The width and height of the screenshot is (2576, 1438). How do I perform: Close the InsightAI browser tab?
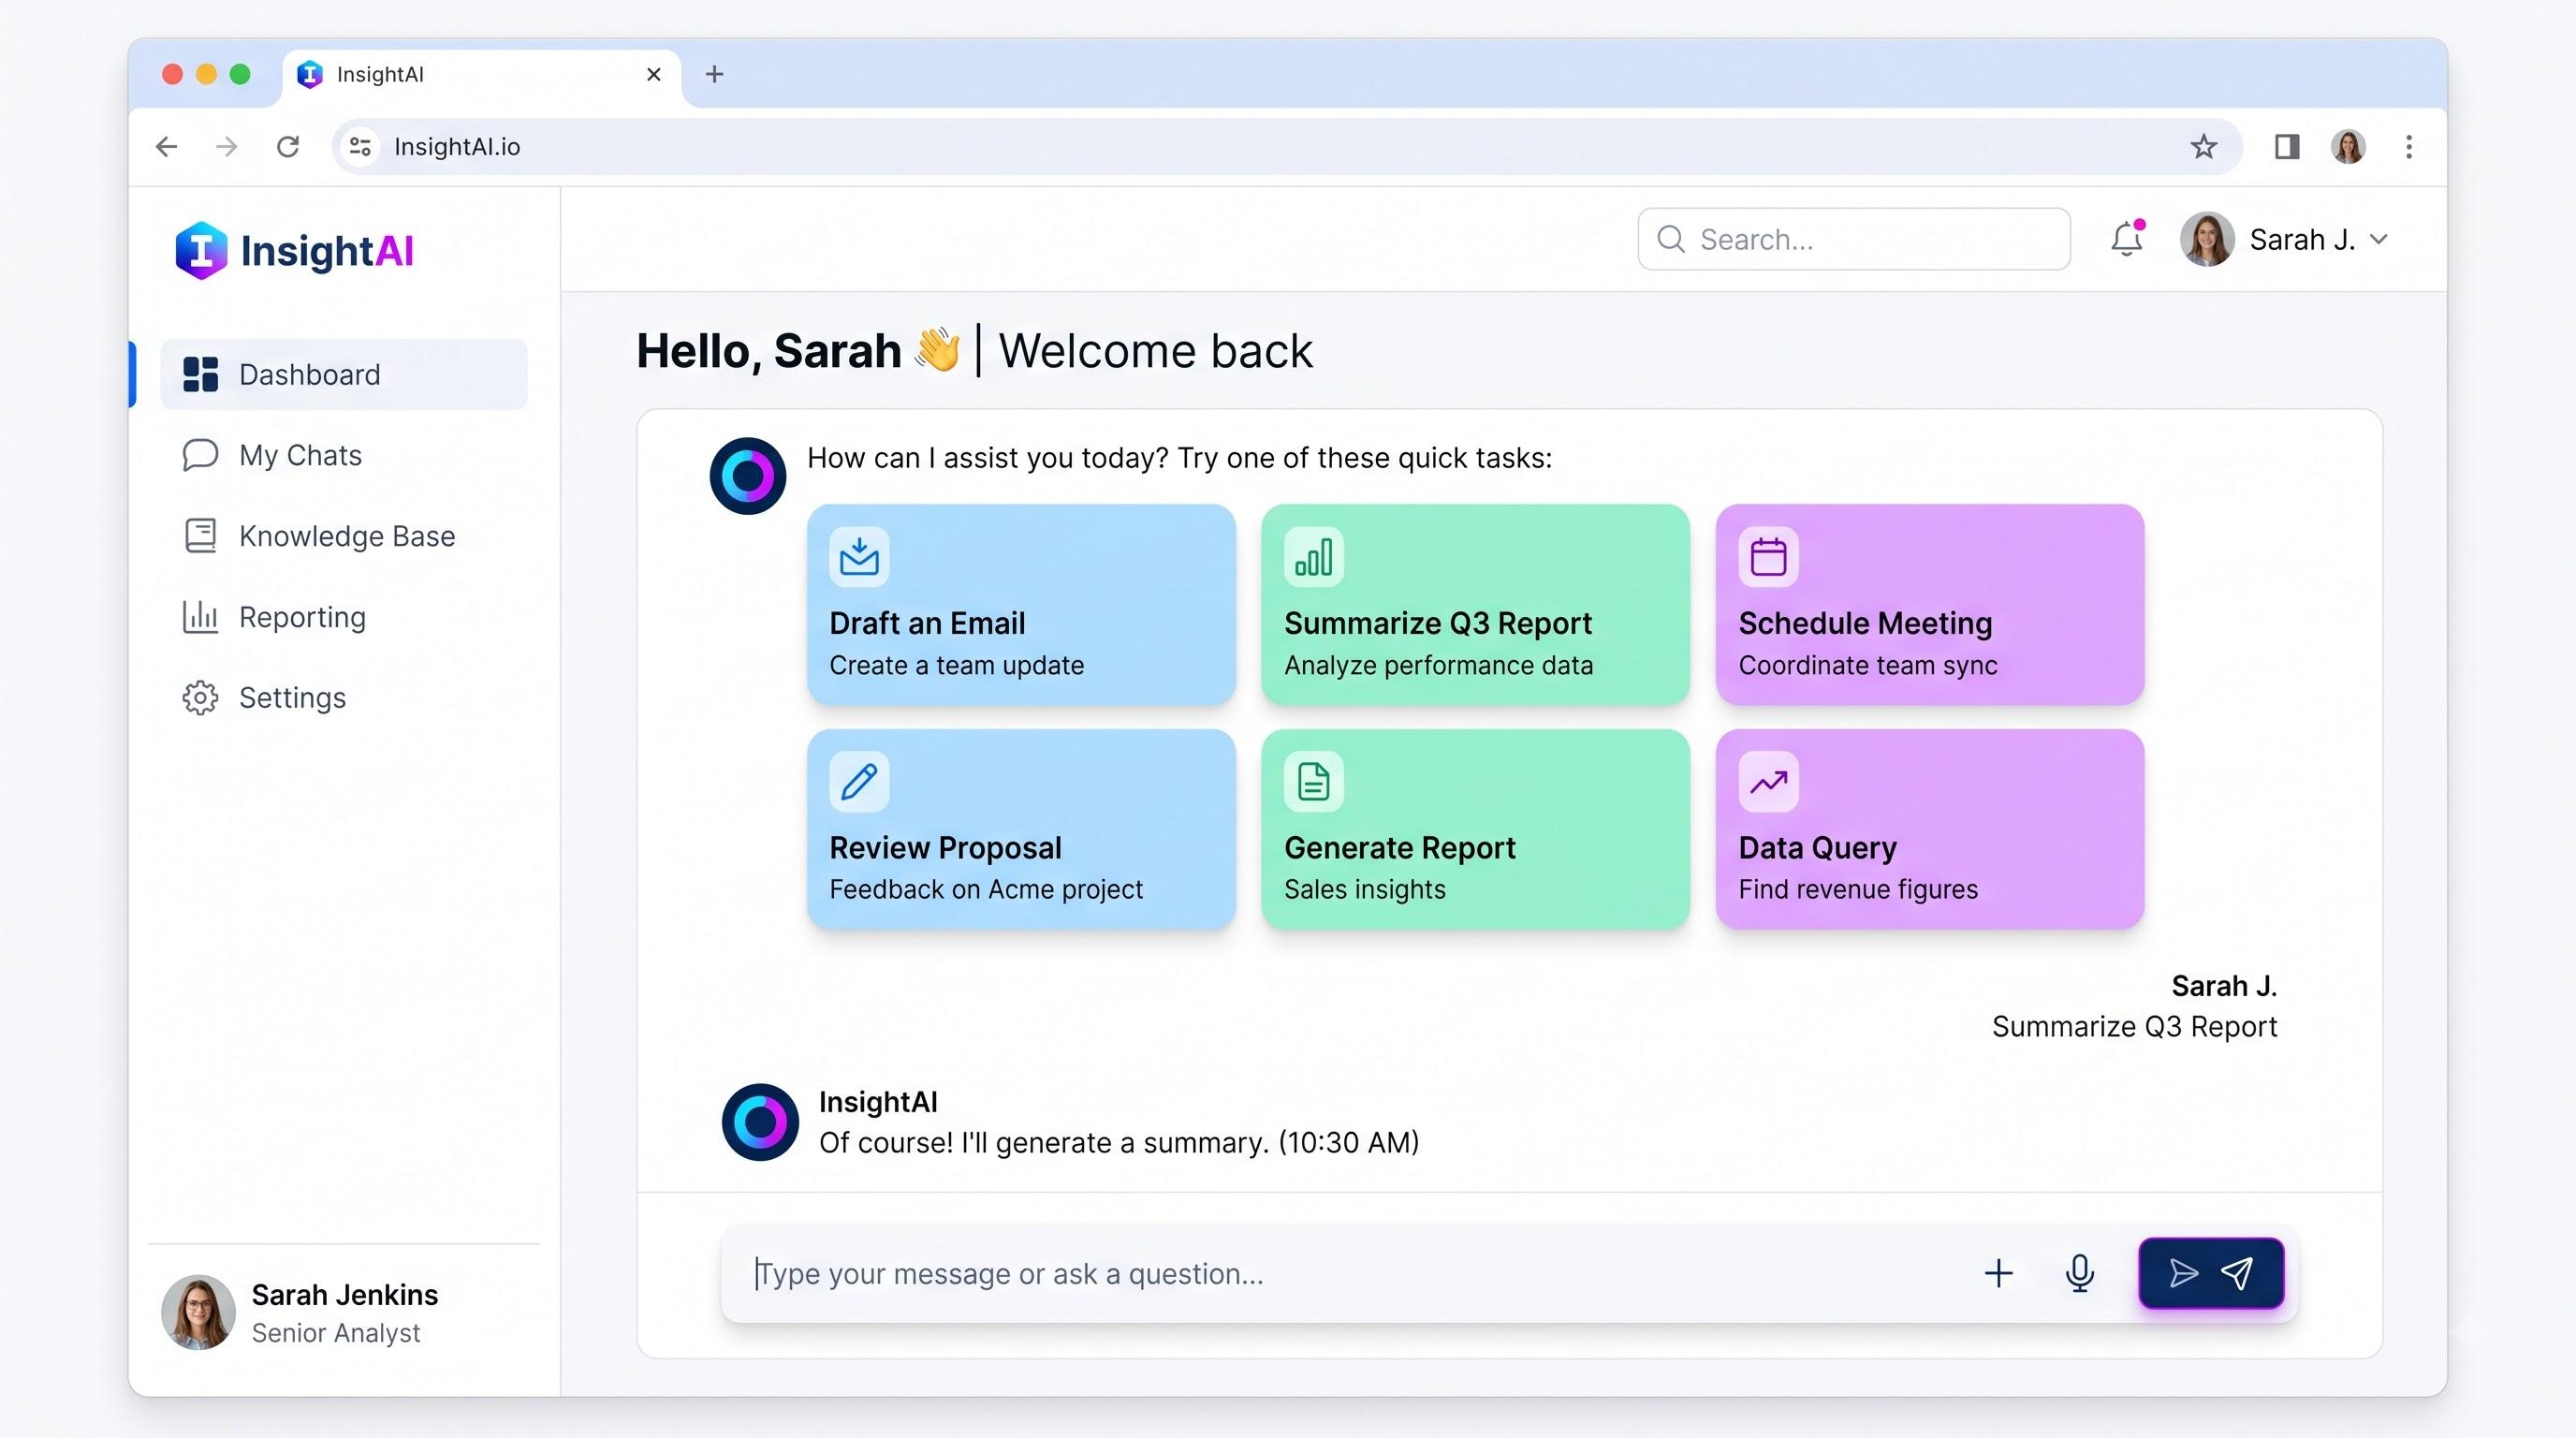(x=654, y=74)
